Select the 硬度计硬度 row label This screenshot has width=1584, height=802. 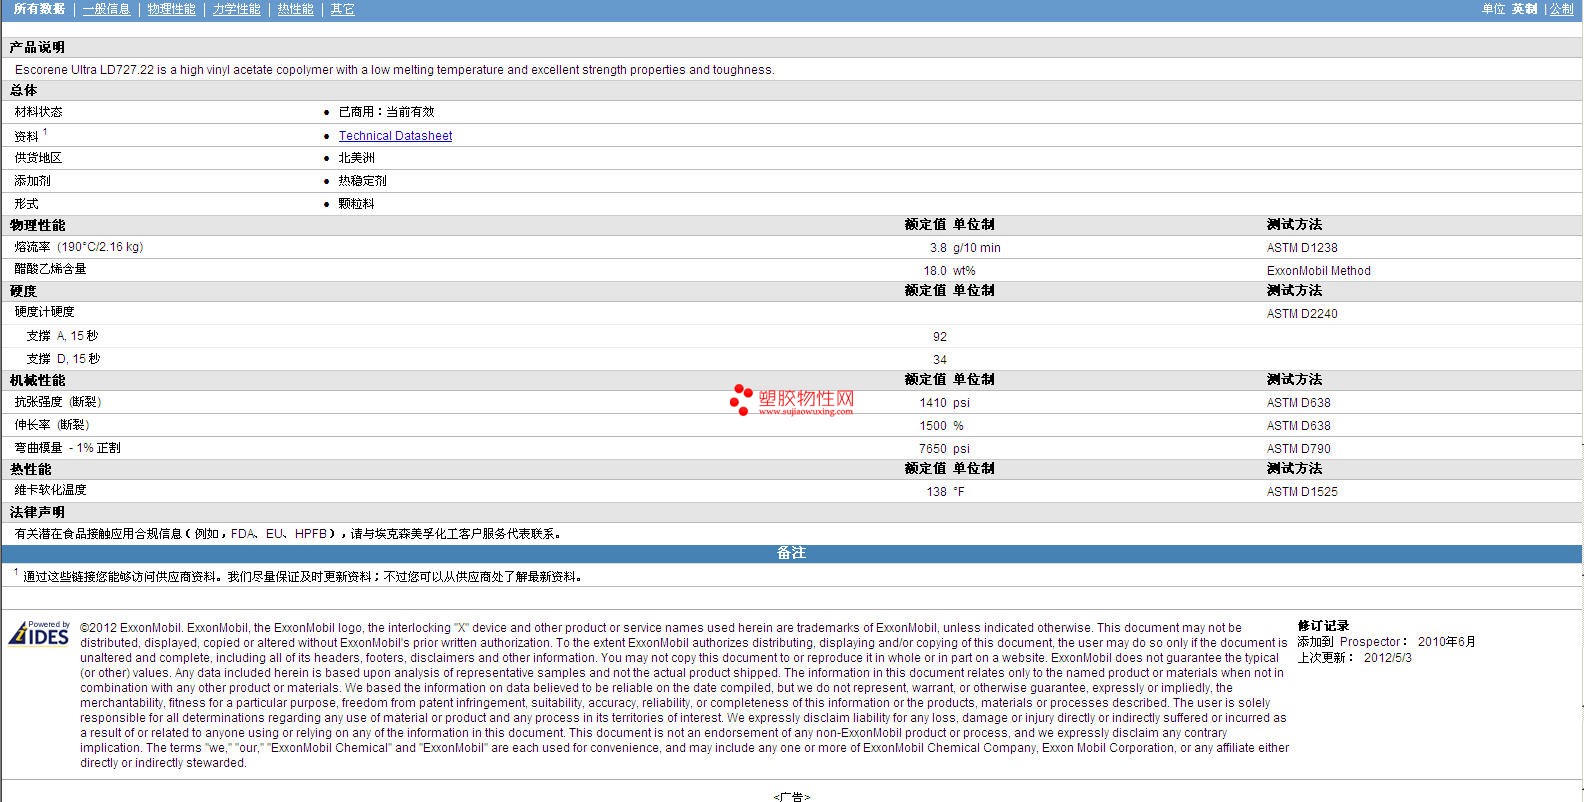(44, 312)
